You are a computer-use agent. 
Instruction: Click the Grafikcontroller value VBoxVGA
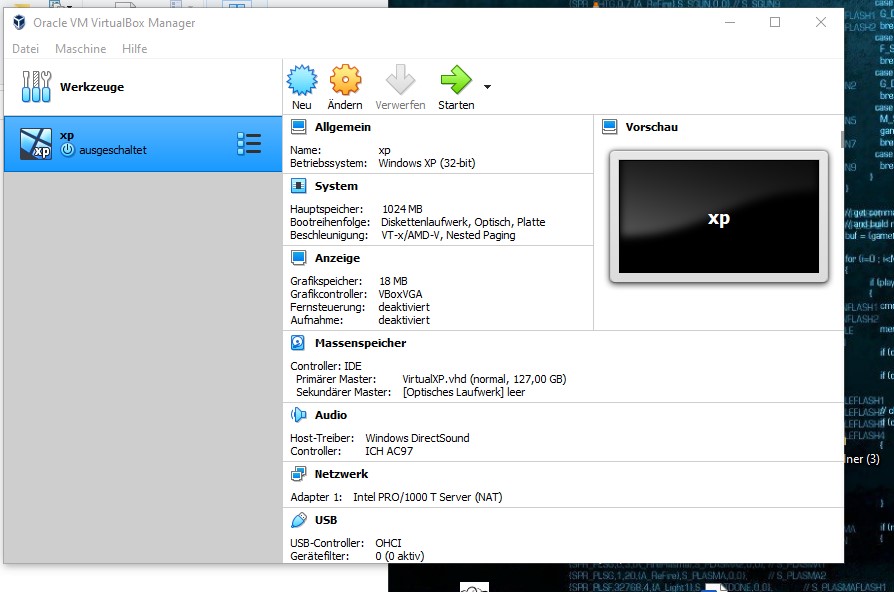pos(400,294)
